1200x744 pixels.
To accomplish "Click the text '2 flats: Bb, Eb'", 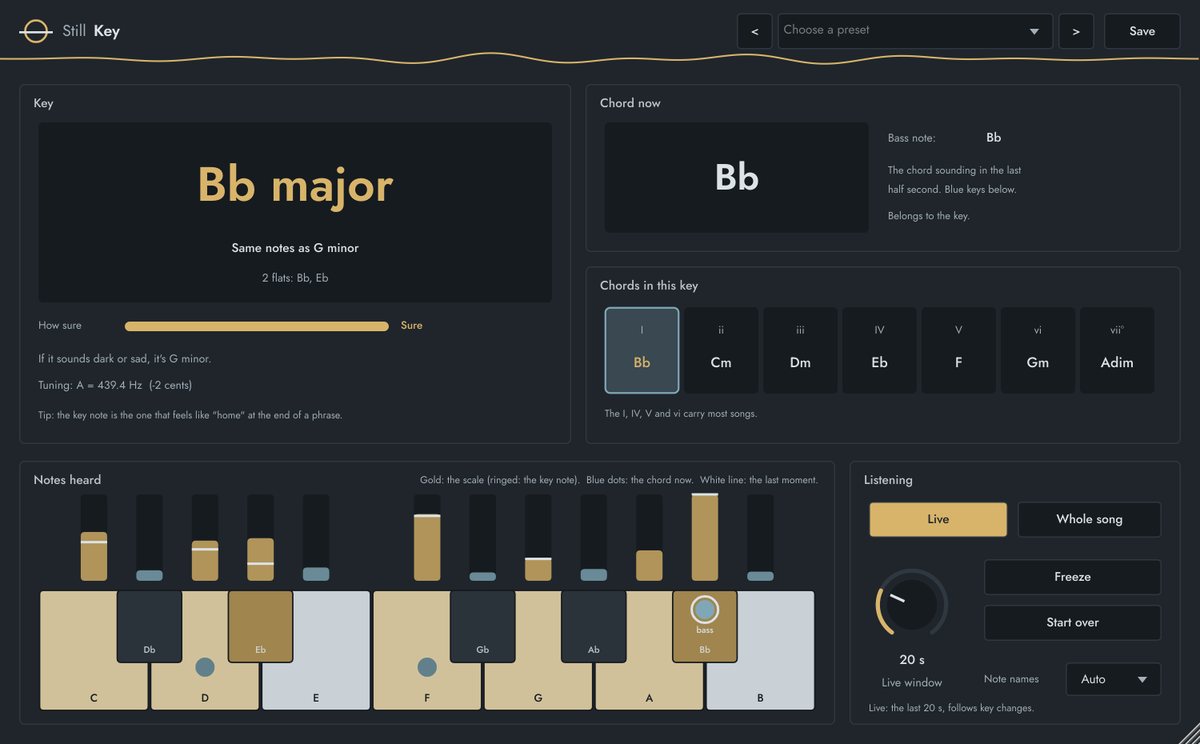I will click(x=295, y=278).
